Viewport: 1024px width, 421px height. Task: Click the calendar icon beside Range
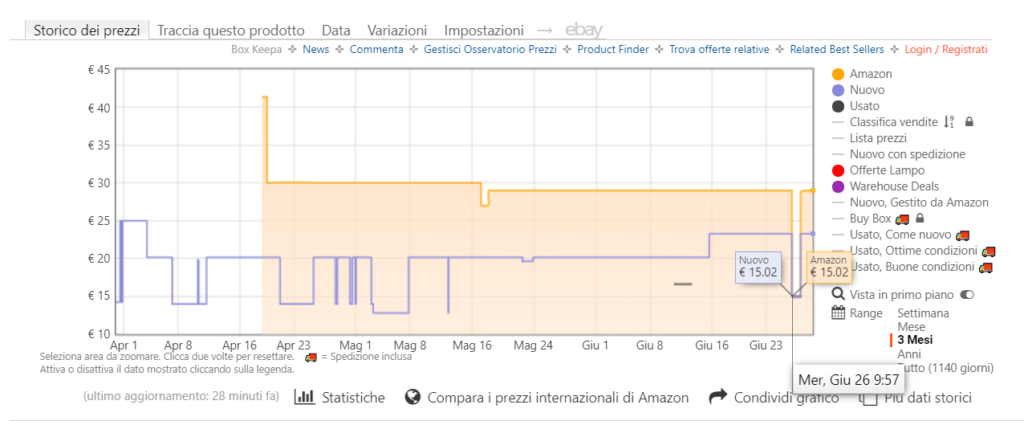838,313
